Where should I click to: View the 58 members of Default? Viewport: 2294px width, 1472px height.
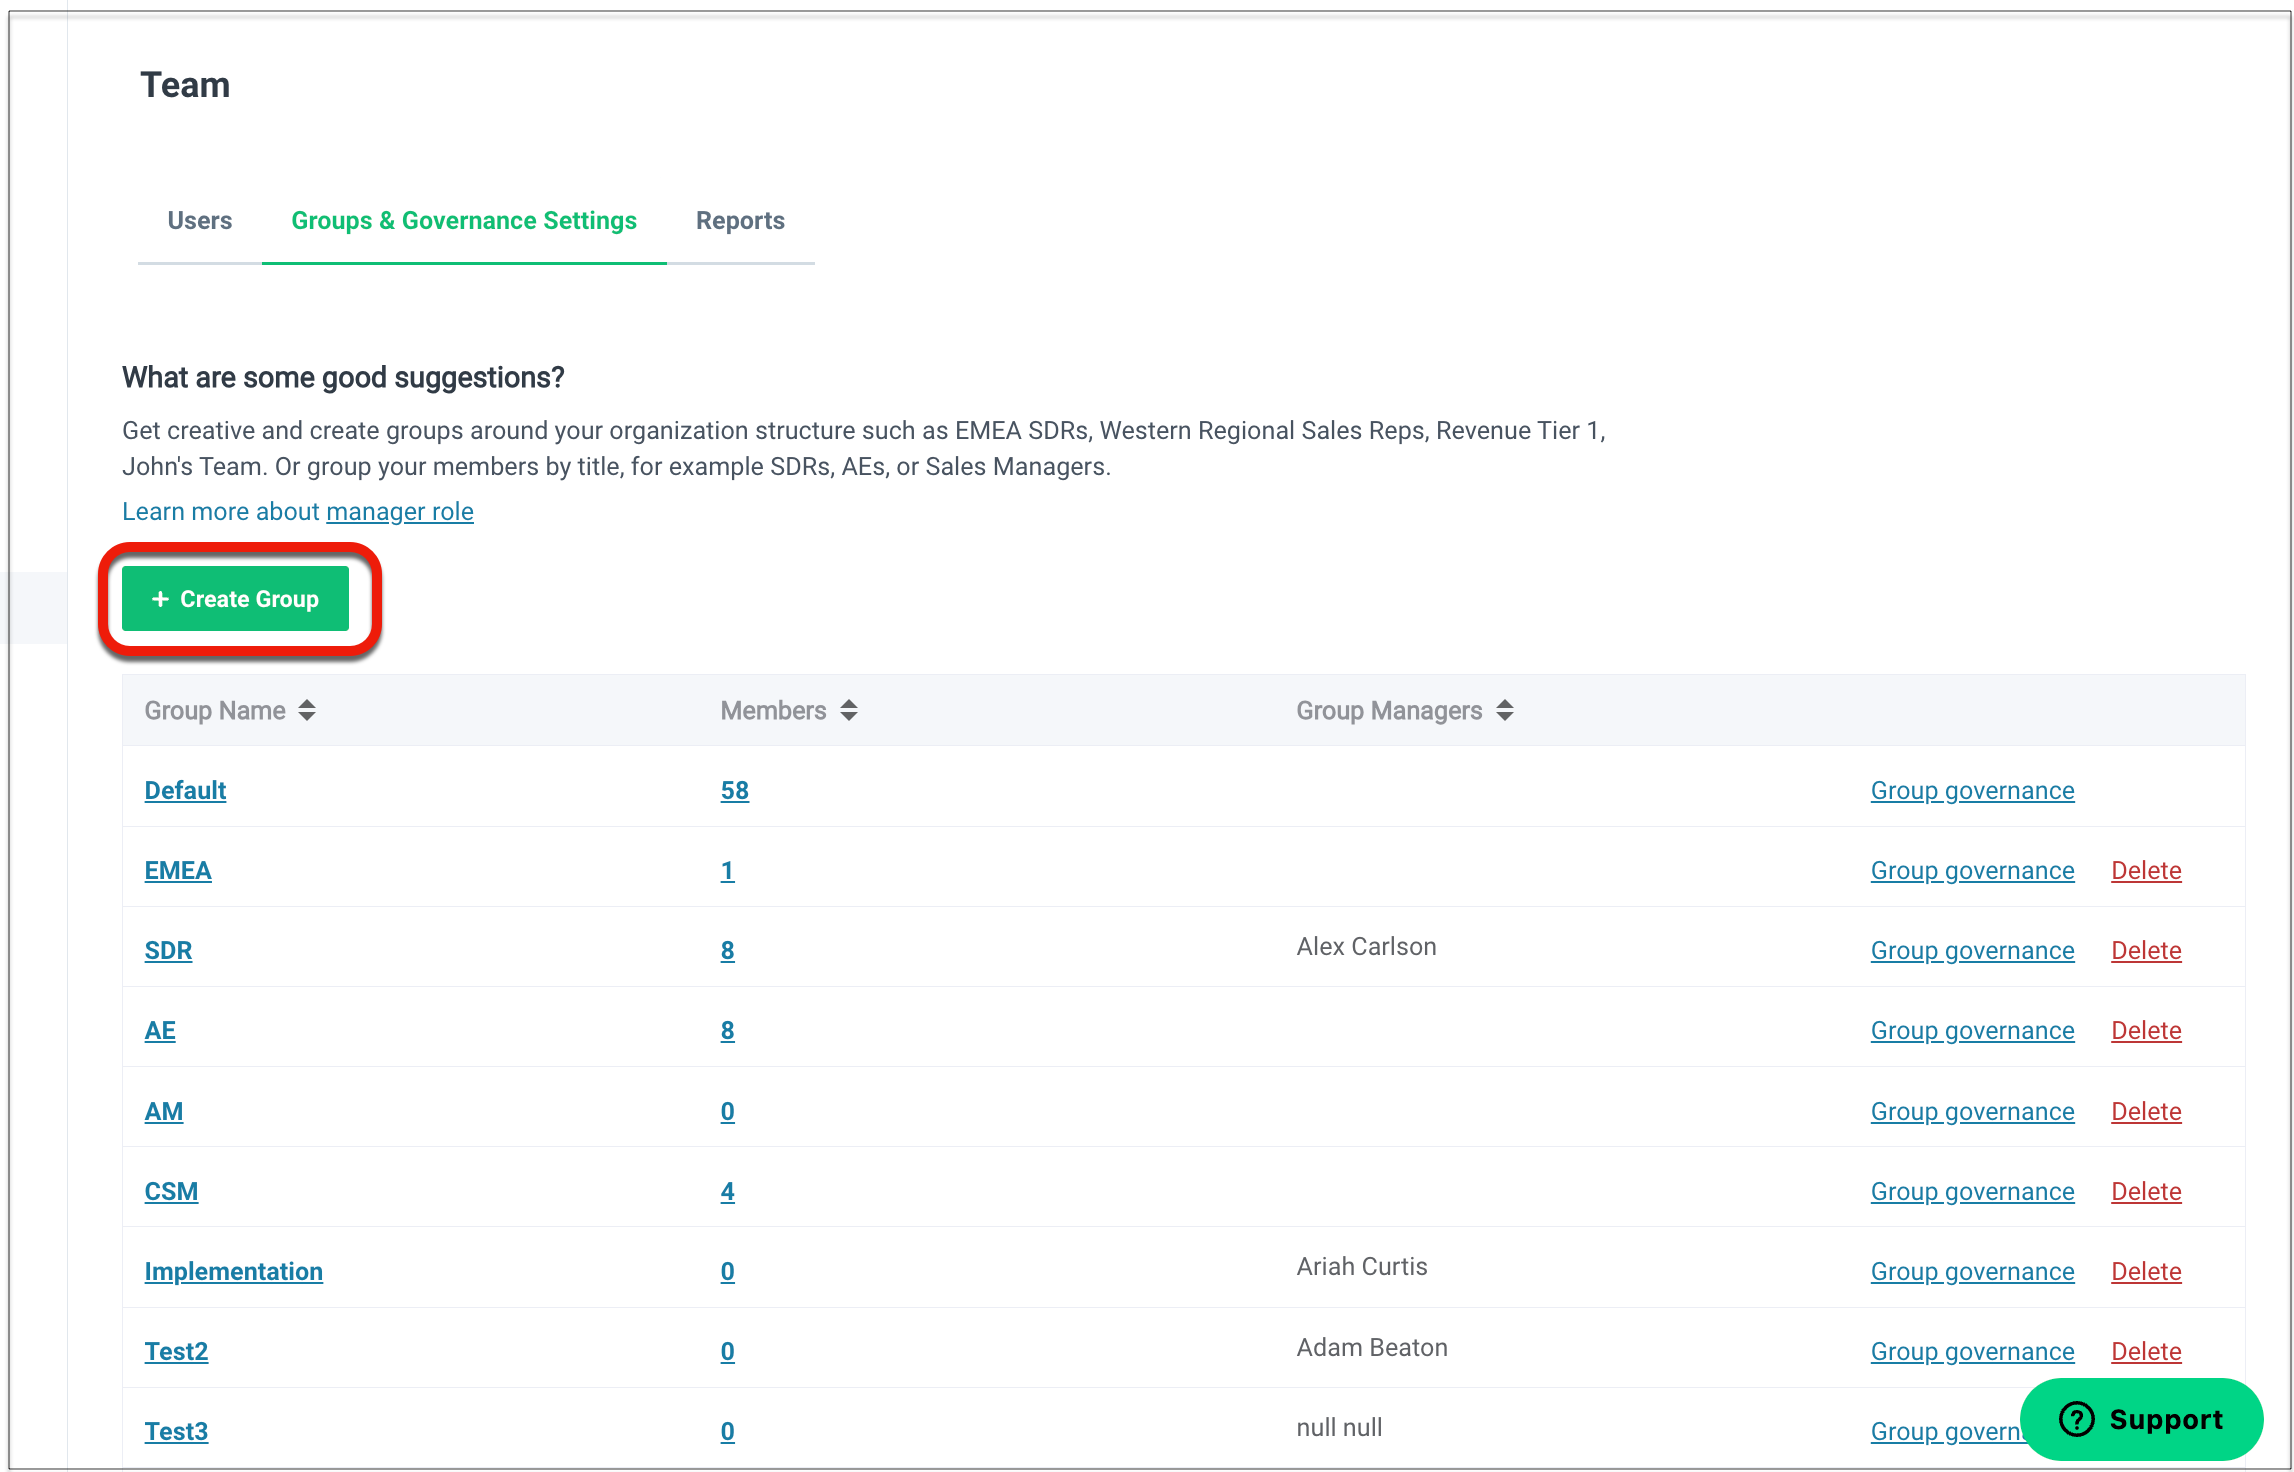pos(734,790)
